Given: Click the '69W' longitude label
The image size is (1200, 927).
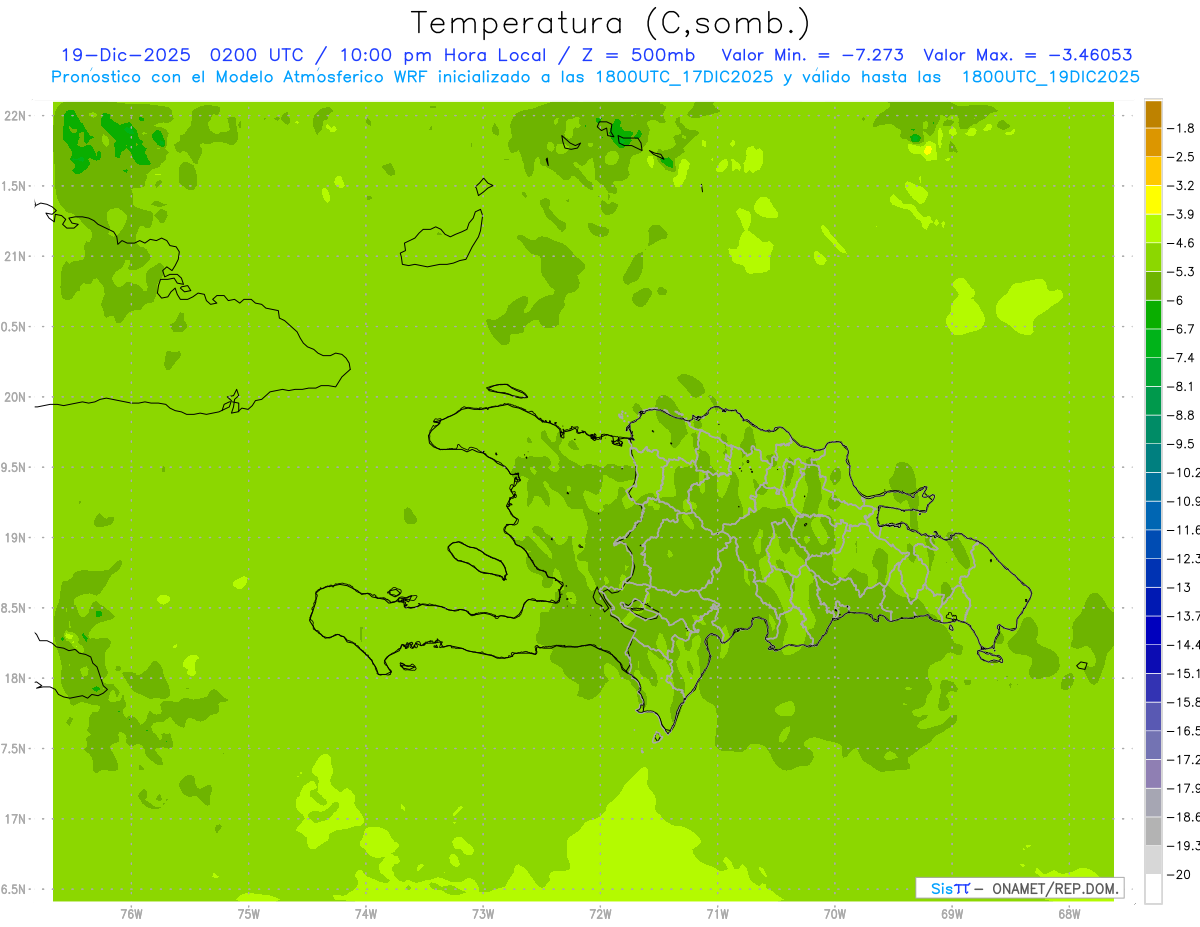Looking at the screenshot, I should pyautogui.click(x=952, y=913).
